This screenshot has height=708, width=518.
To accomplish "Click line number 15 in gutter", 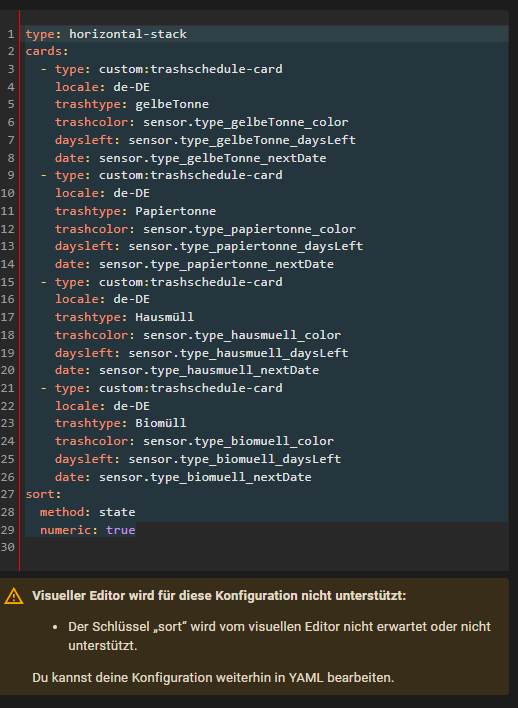I will click(7, 282).
